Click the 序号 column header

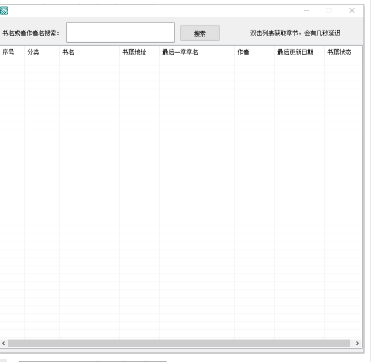tap(12, 52)
